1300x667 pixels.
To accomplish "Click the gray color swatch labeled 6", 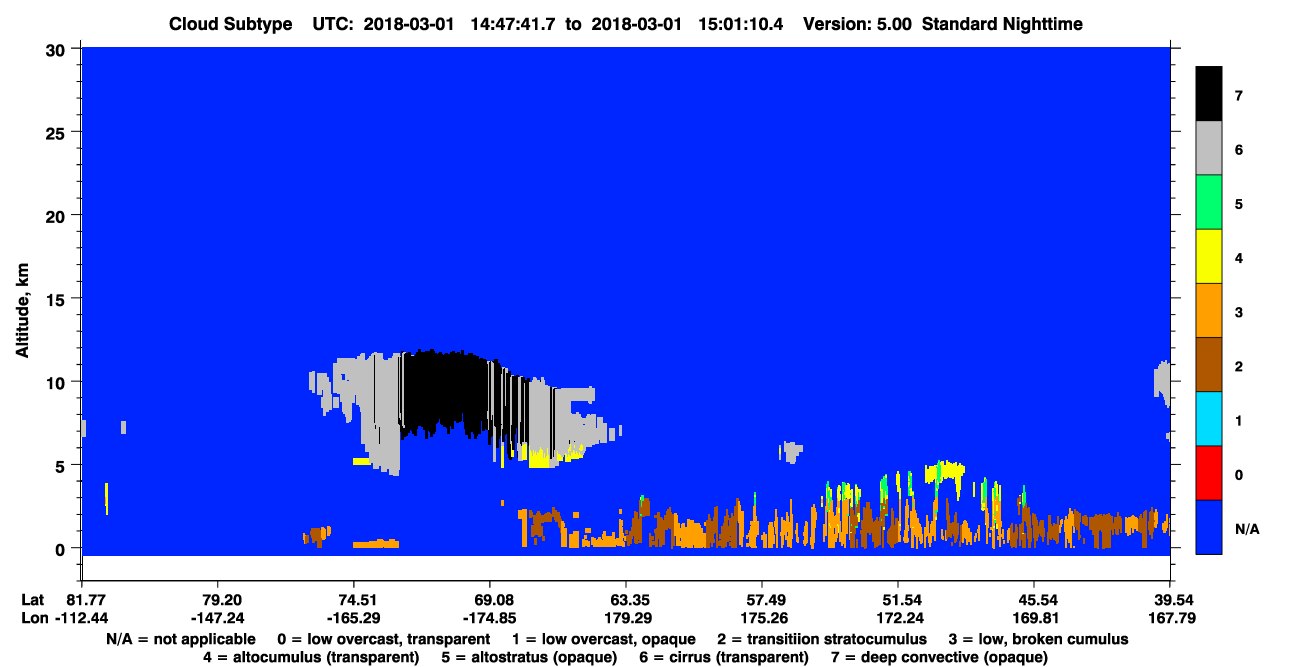I will (1209, 149).
